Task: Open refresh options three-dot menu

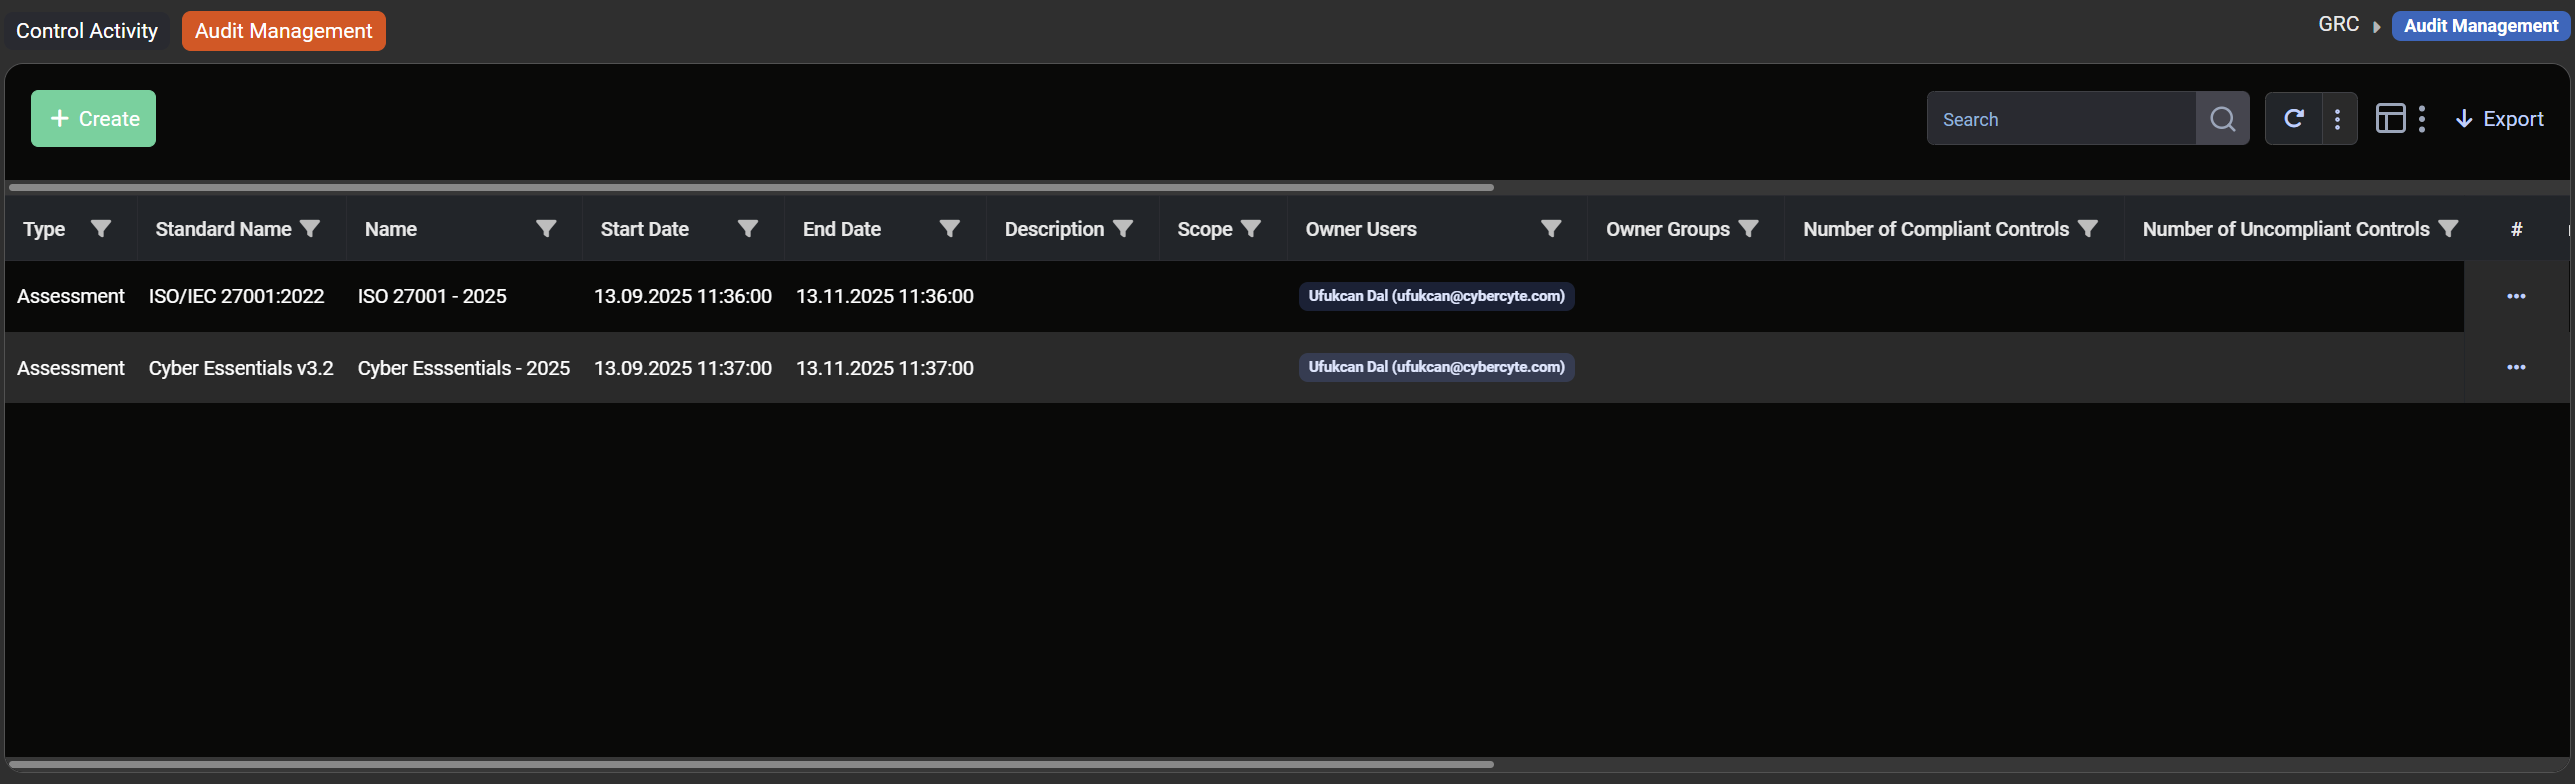Action: click(2337, 119)
